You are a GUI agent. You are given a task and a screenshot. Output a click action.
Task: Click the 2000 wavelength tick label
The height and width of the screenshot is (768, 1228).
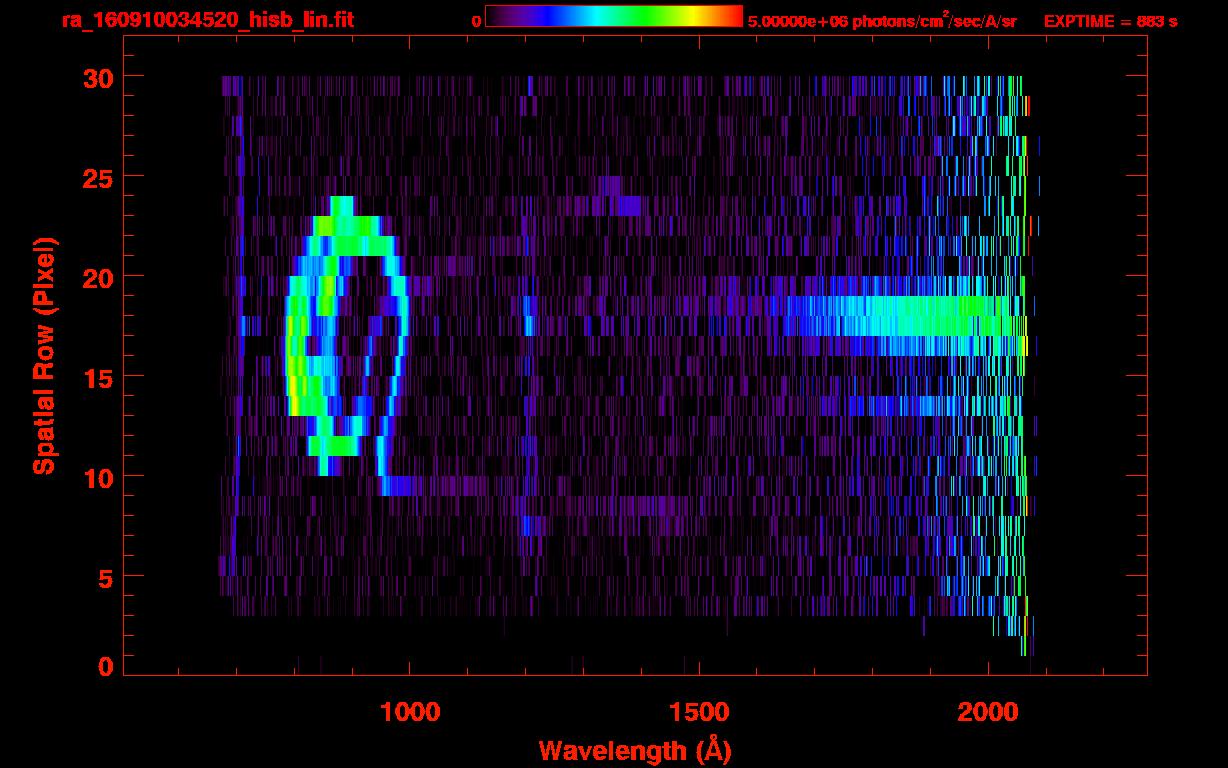click(x=988, y=712)
